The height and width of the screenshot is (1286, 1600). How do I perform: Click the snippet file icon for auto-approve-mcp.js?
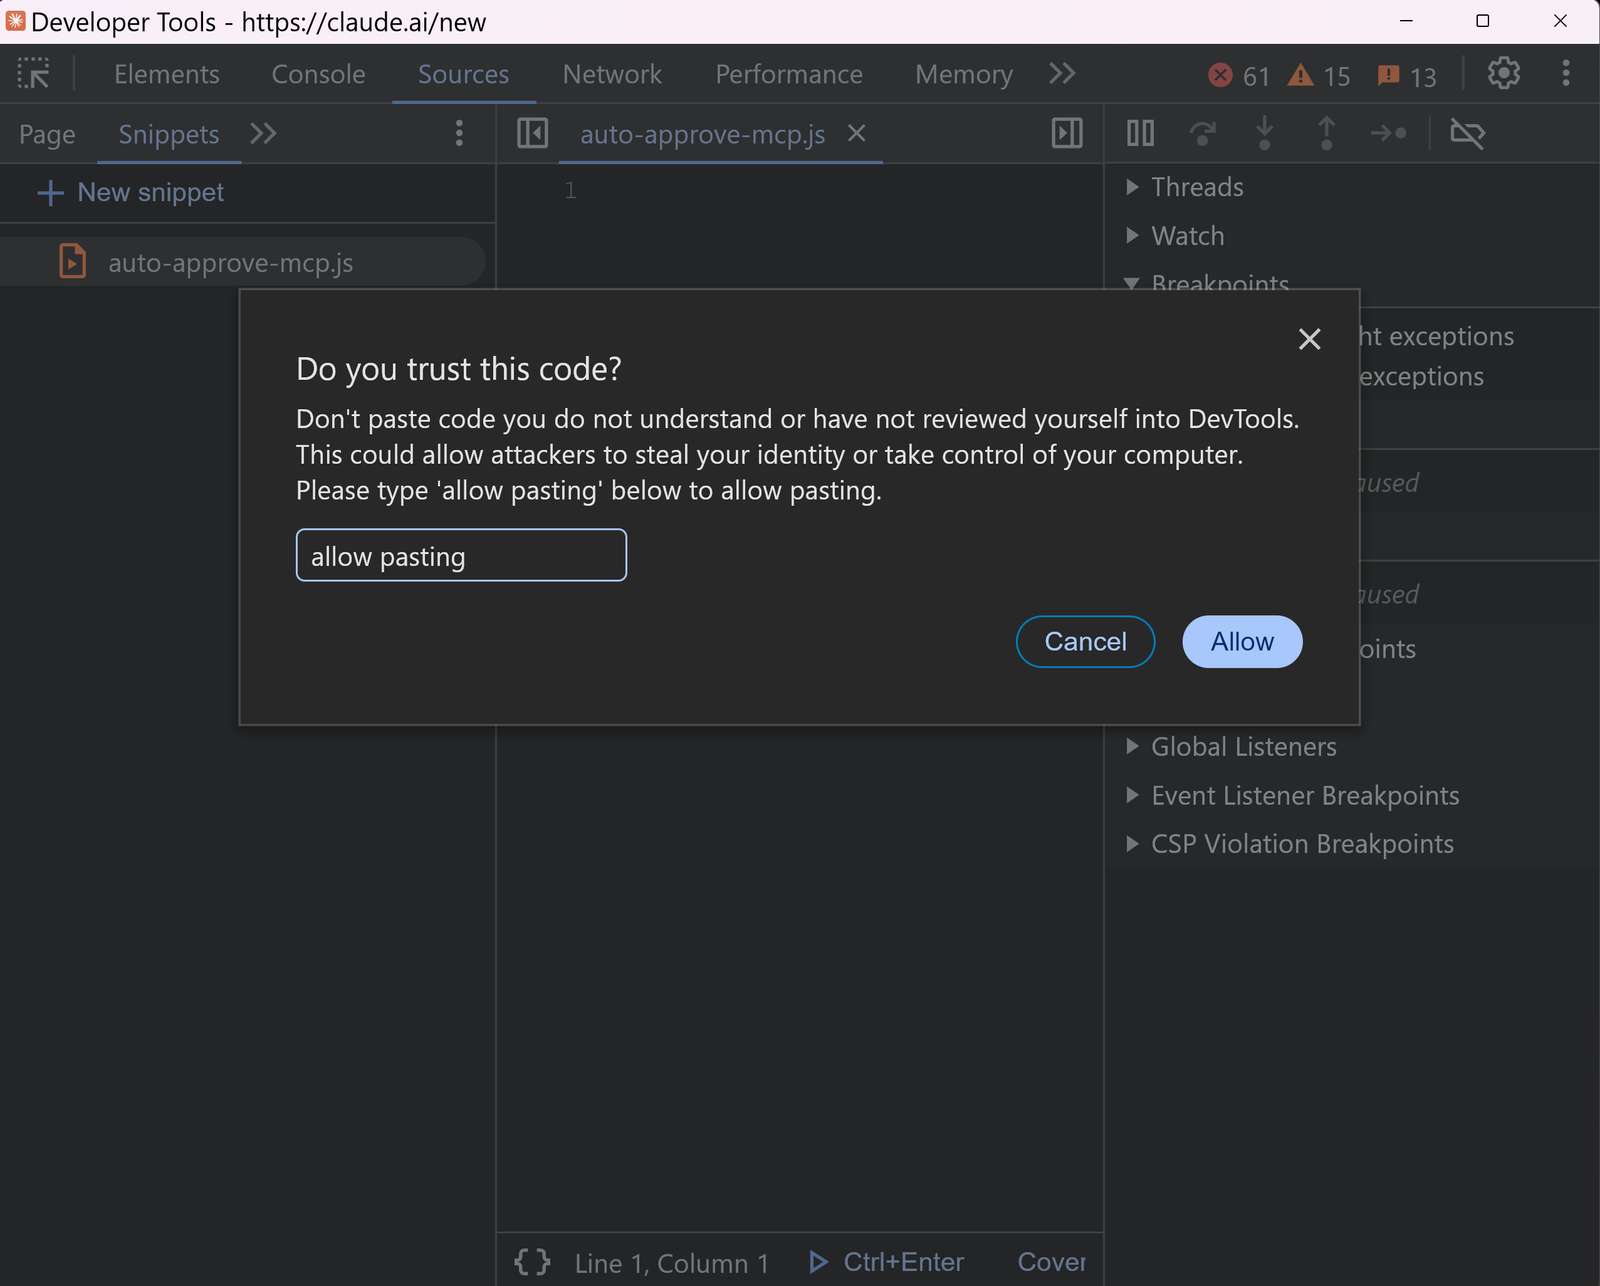[x=72, y=262]
